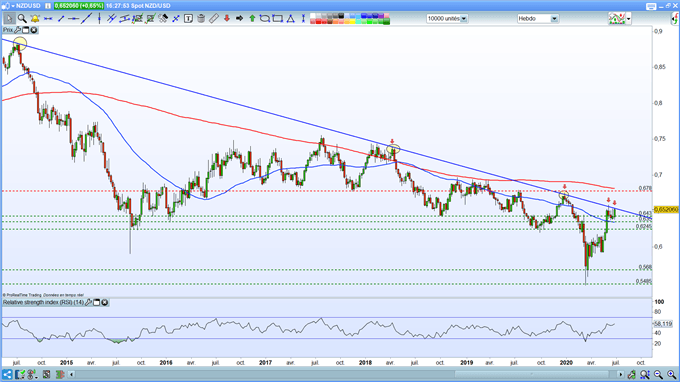Click the grid icon in bottom bar
680x382 pixels.
pos(46,374)
